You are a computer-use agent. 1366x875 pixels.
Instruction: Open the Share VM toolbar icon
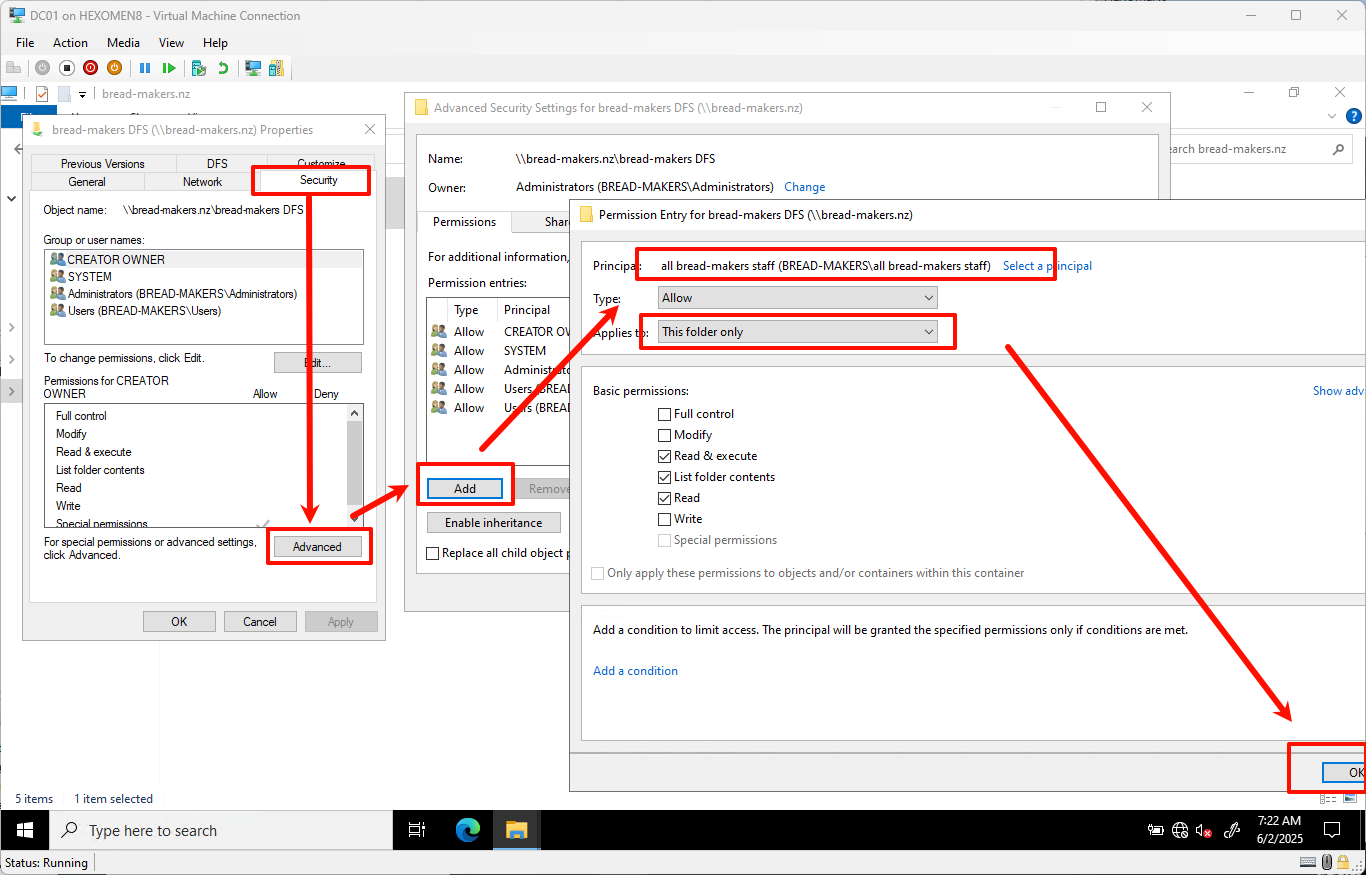click(276, 68)
